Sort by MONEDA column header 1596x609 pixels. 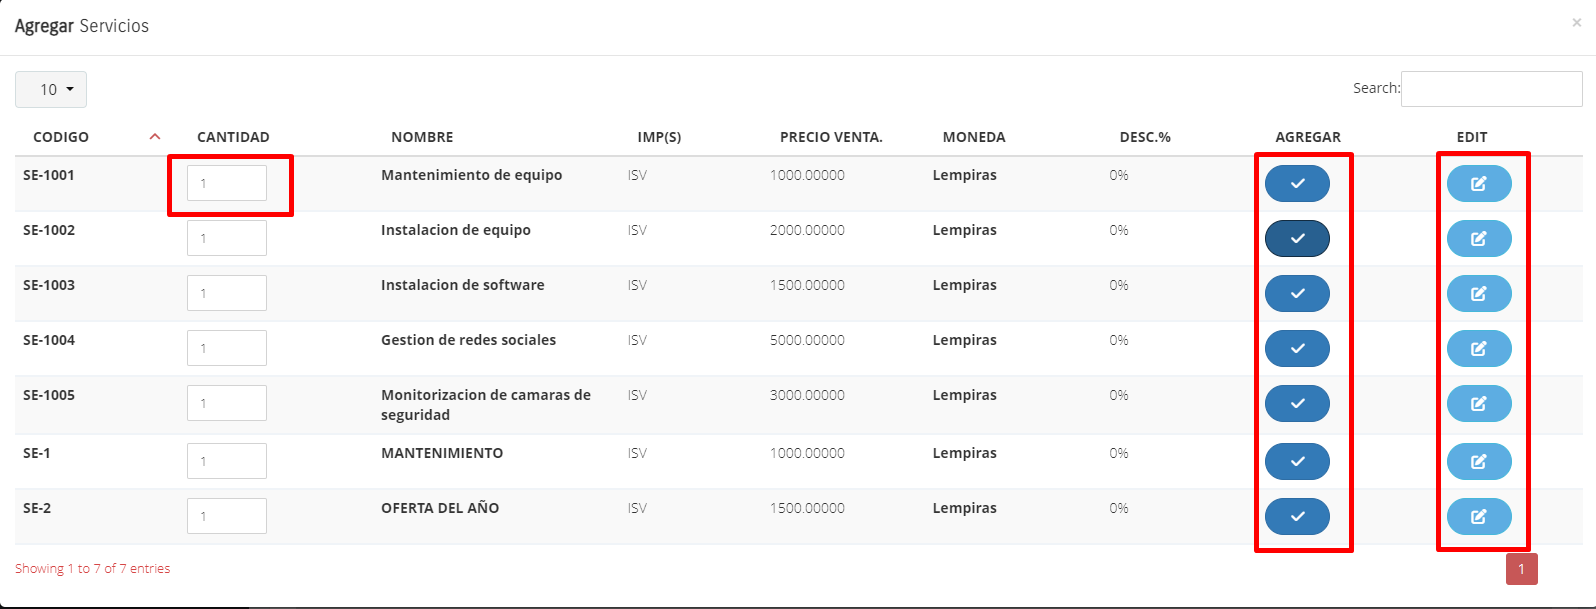pos(974,137)
